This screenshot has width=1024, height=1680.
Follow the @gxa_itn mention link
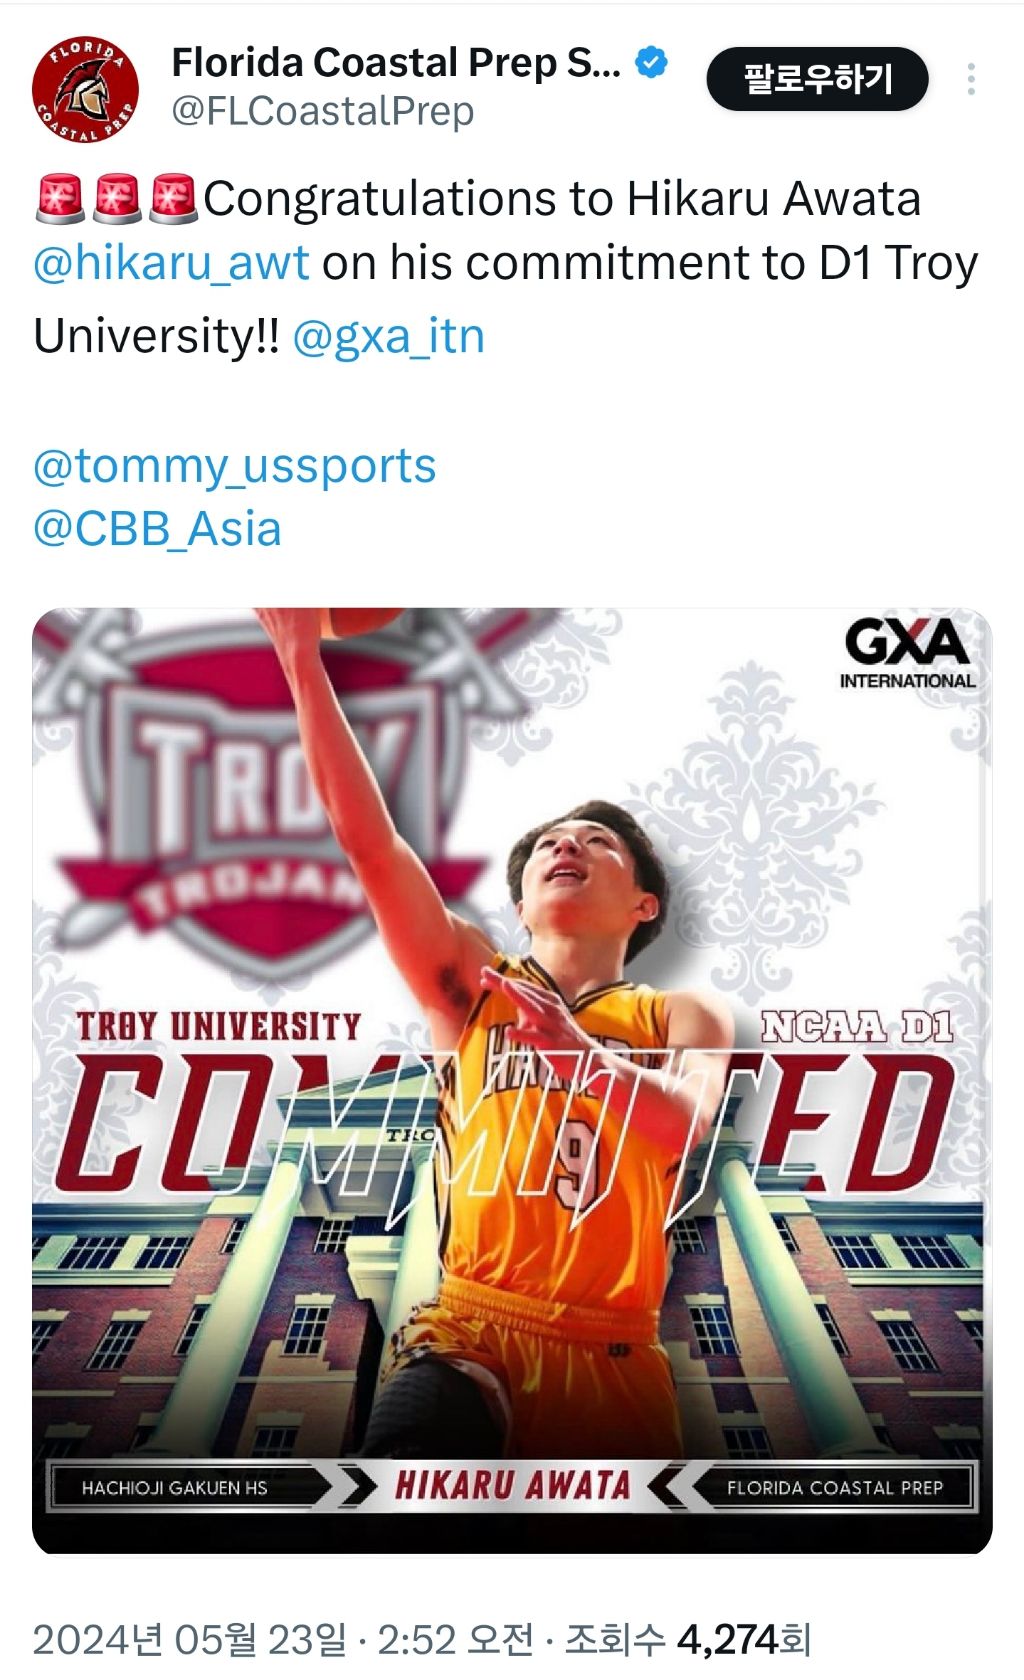pyautogui.click(x=388, y=336)
